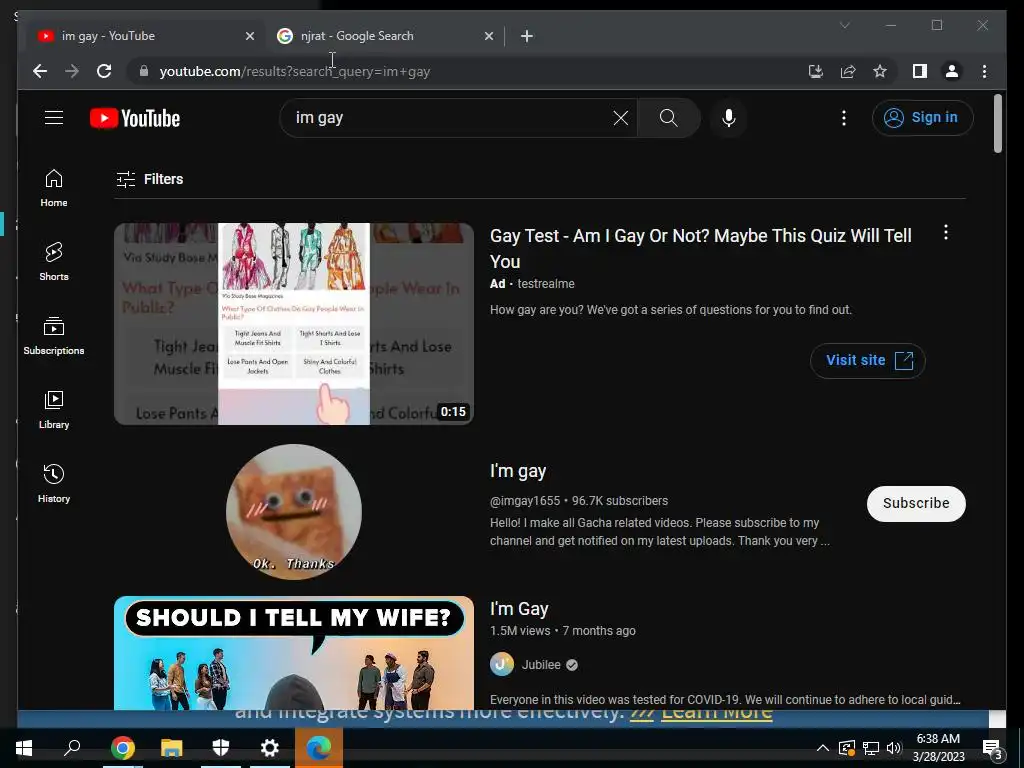Open Windows taskbar search
Screen dimensions: 1024x768
click(72, 748)
